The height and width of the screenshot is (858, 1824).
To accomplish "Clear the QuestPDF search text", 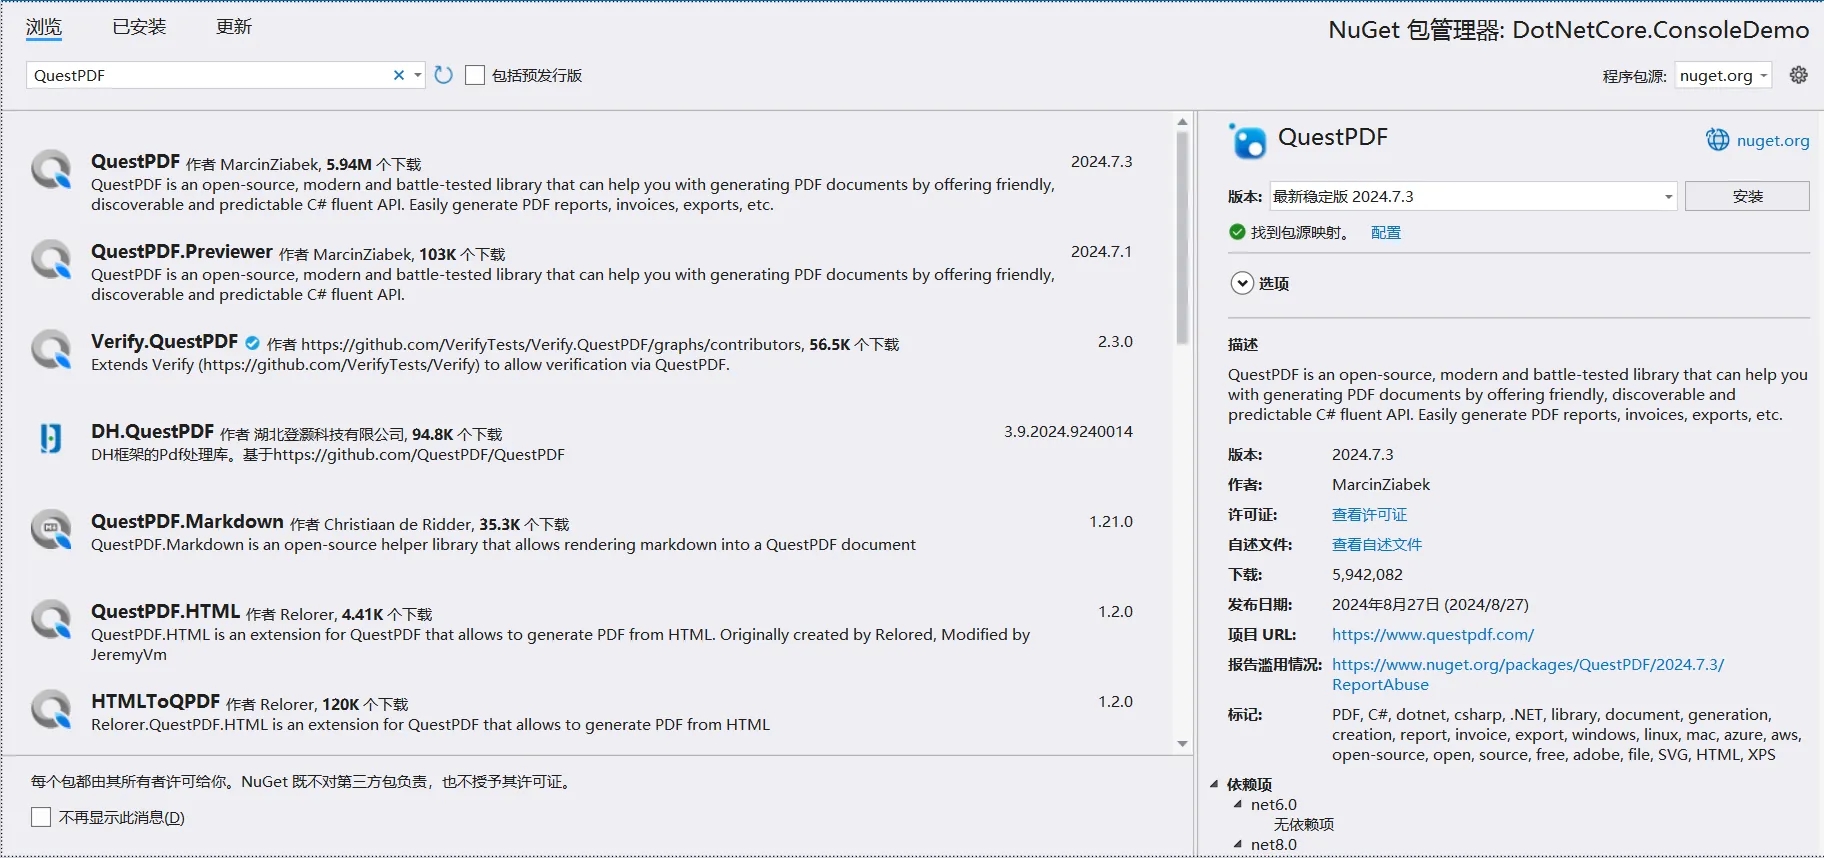I will tap(398, 75).
